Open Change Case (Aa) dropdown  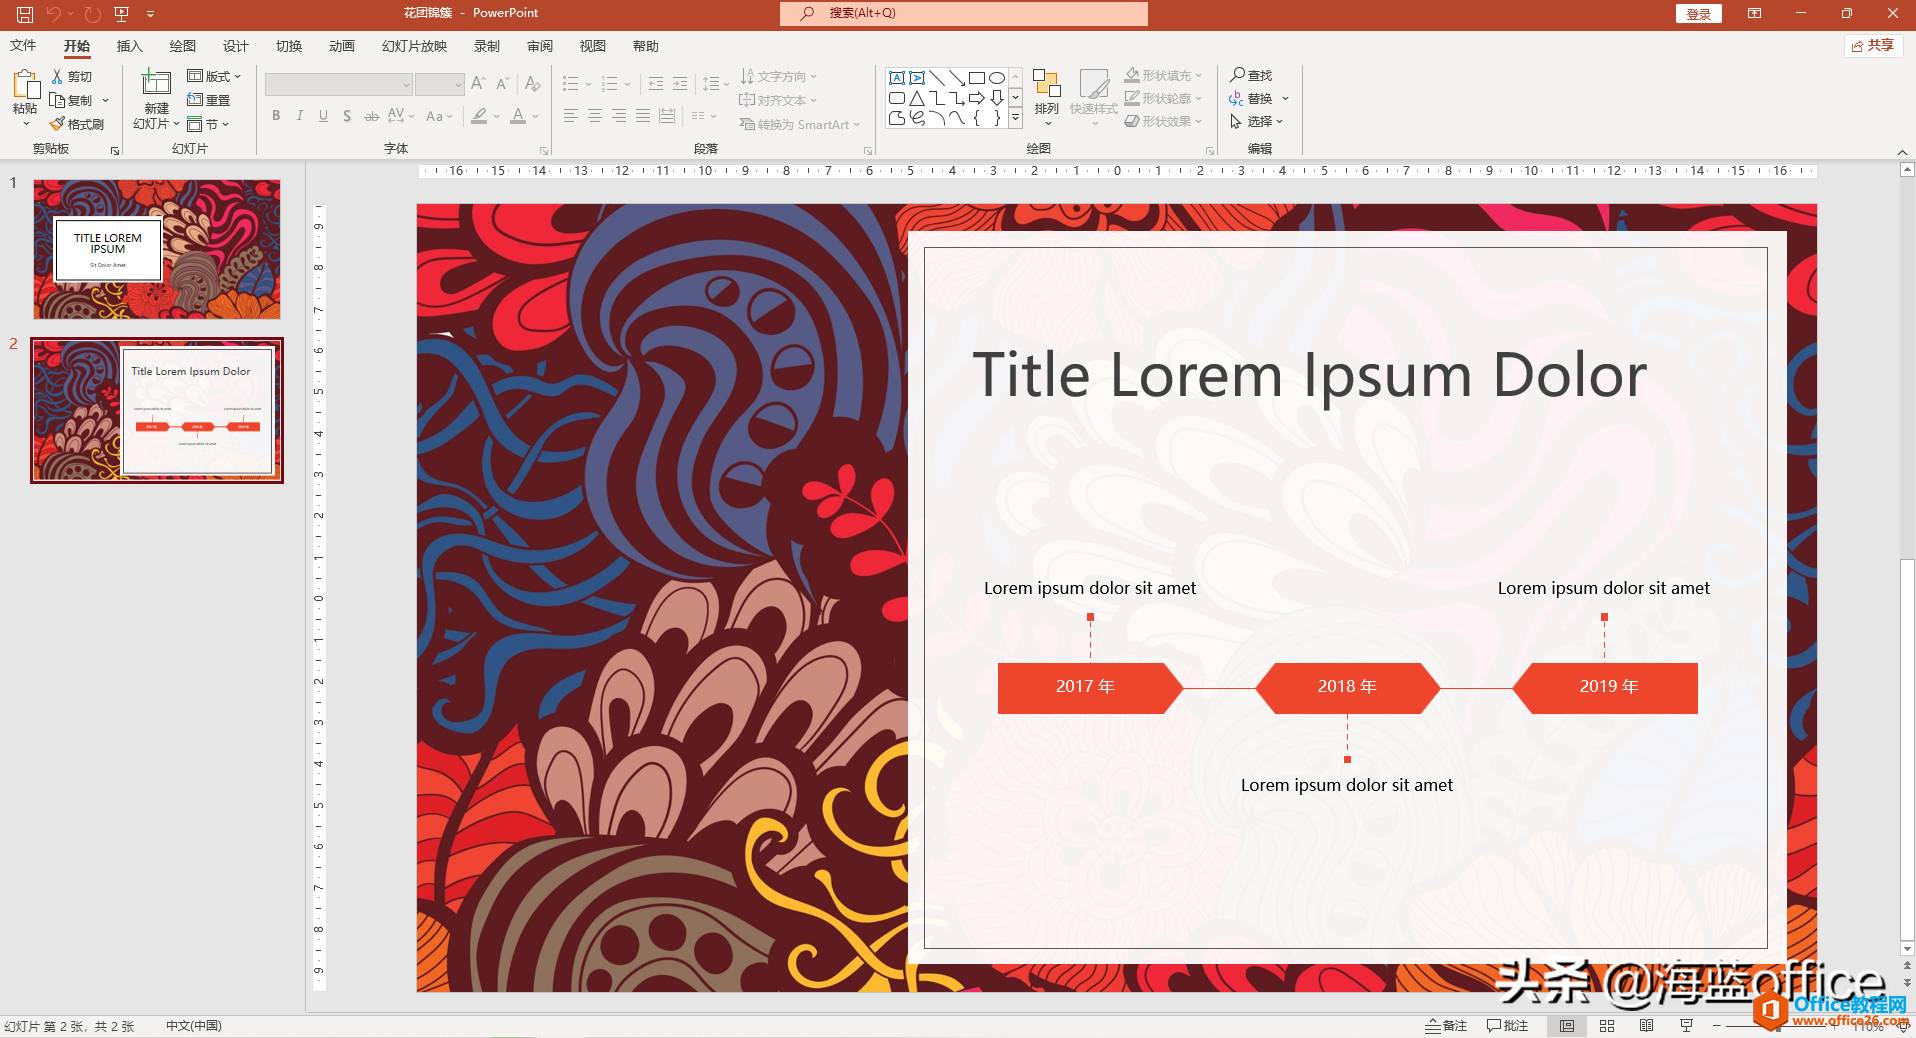point(439,116)
